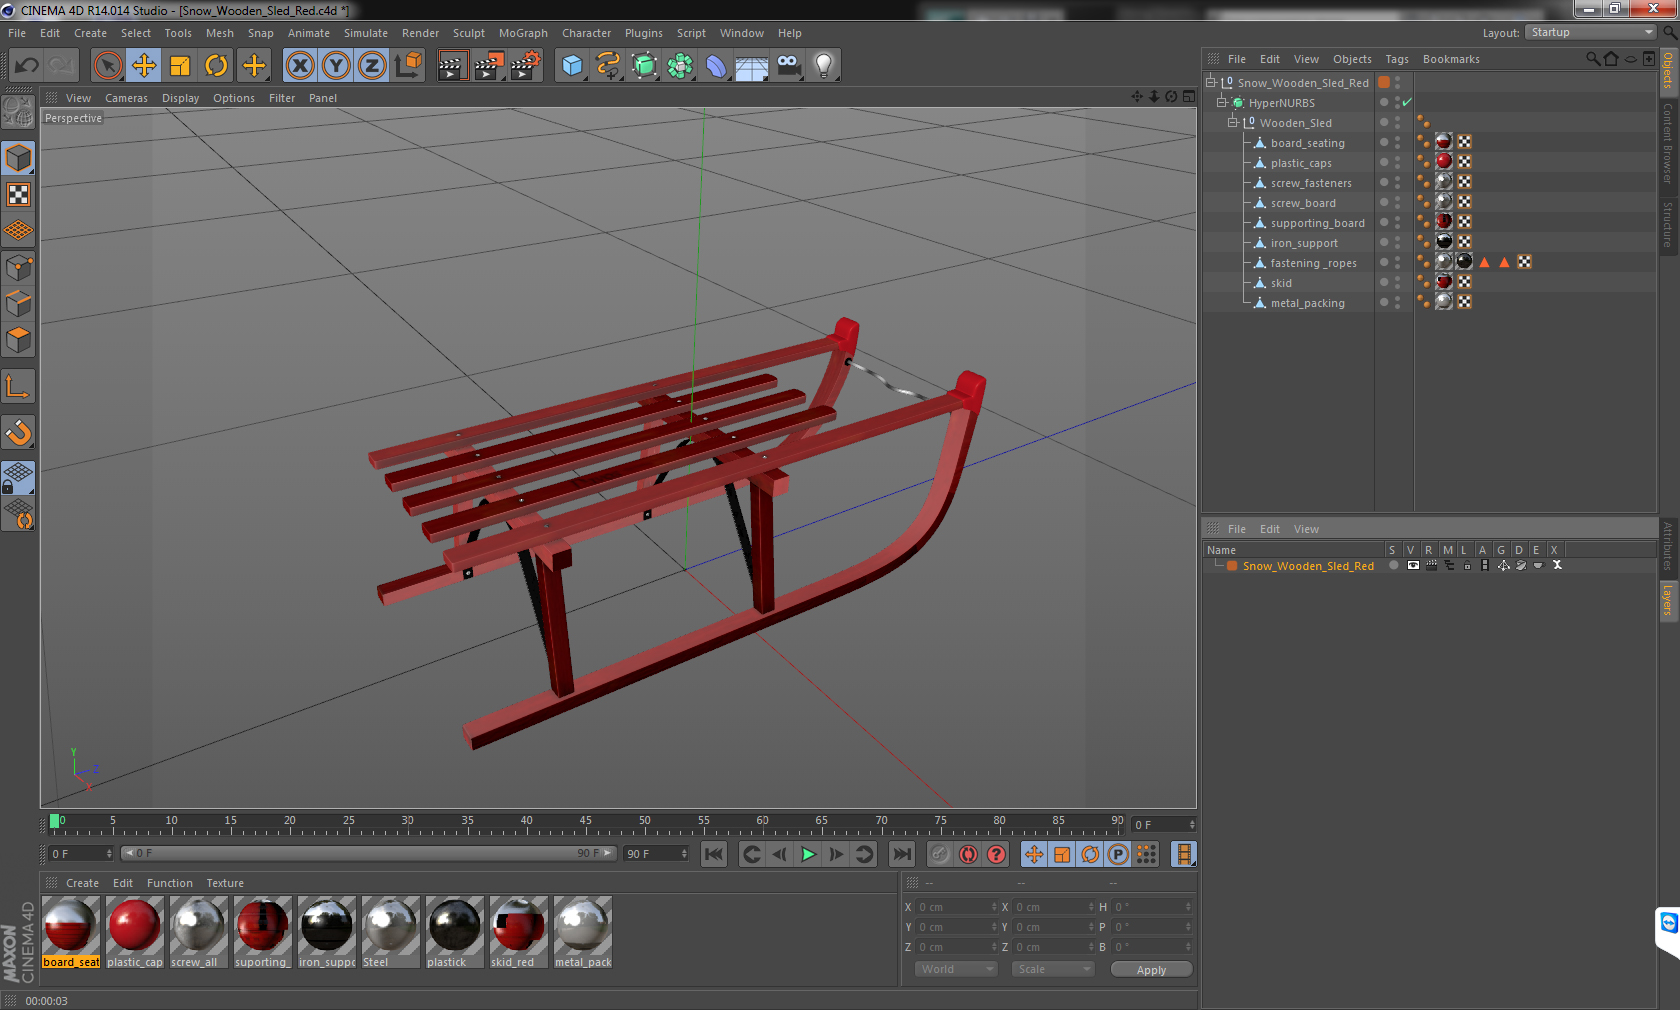This screenshot has width=1680, height=1010.
Task: Open the MoGraph menu
Action: (523, 33)
